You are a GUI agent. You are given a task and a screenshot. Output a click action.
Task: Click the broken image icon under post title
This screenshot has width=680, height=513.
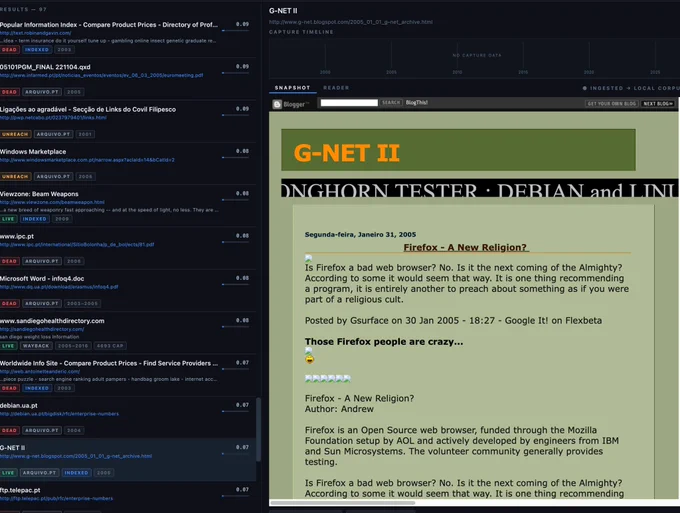pyautogui.click(x=308, y=258)
